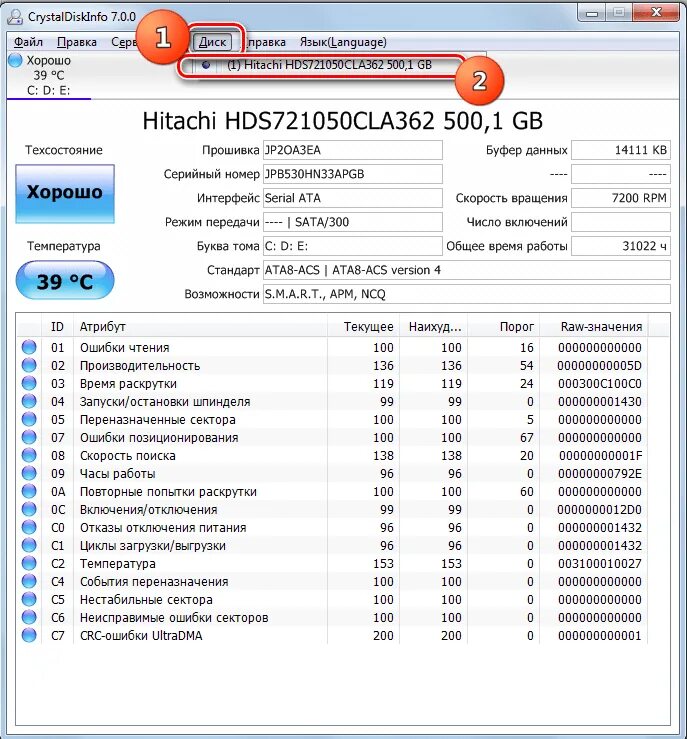Click the Наихуд... column header

click(433, 327)
